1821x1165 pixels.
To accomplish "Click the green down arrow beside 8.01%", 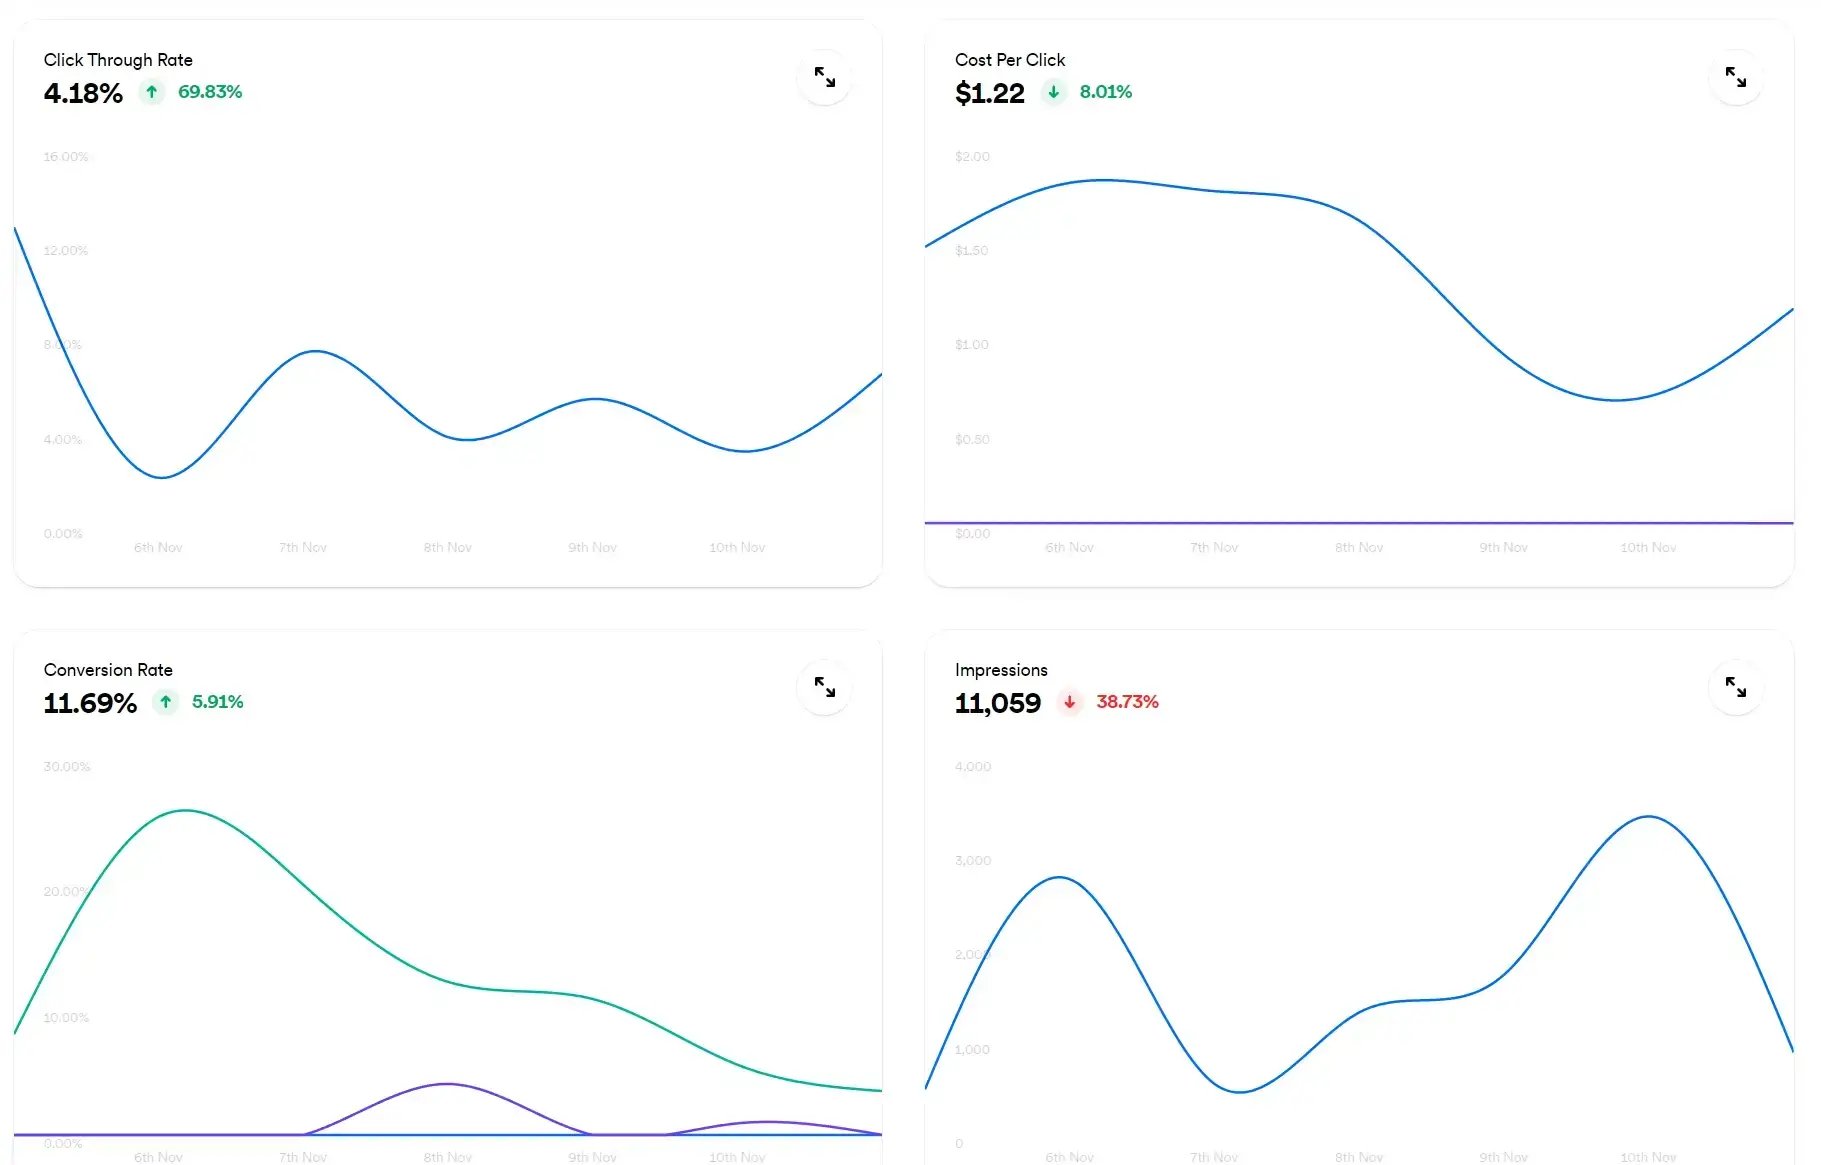I will [1053, 92].
